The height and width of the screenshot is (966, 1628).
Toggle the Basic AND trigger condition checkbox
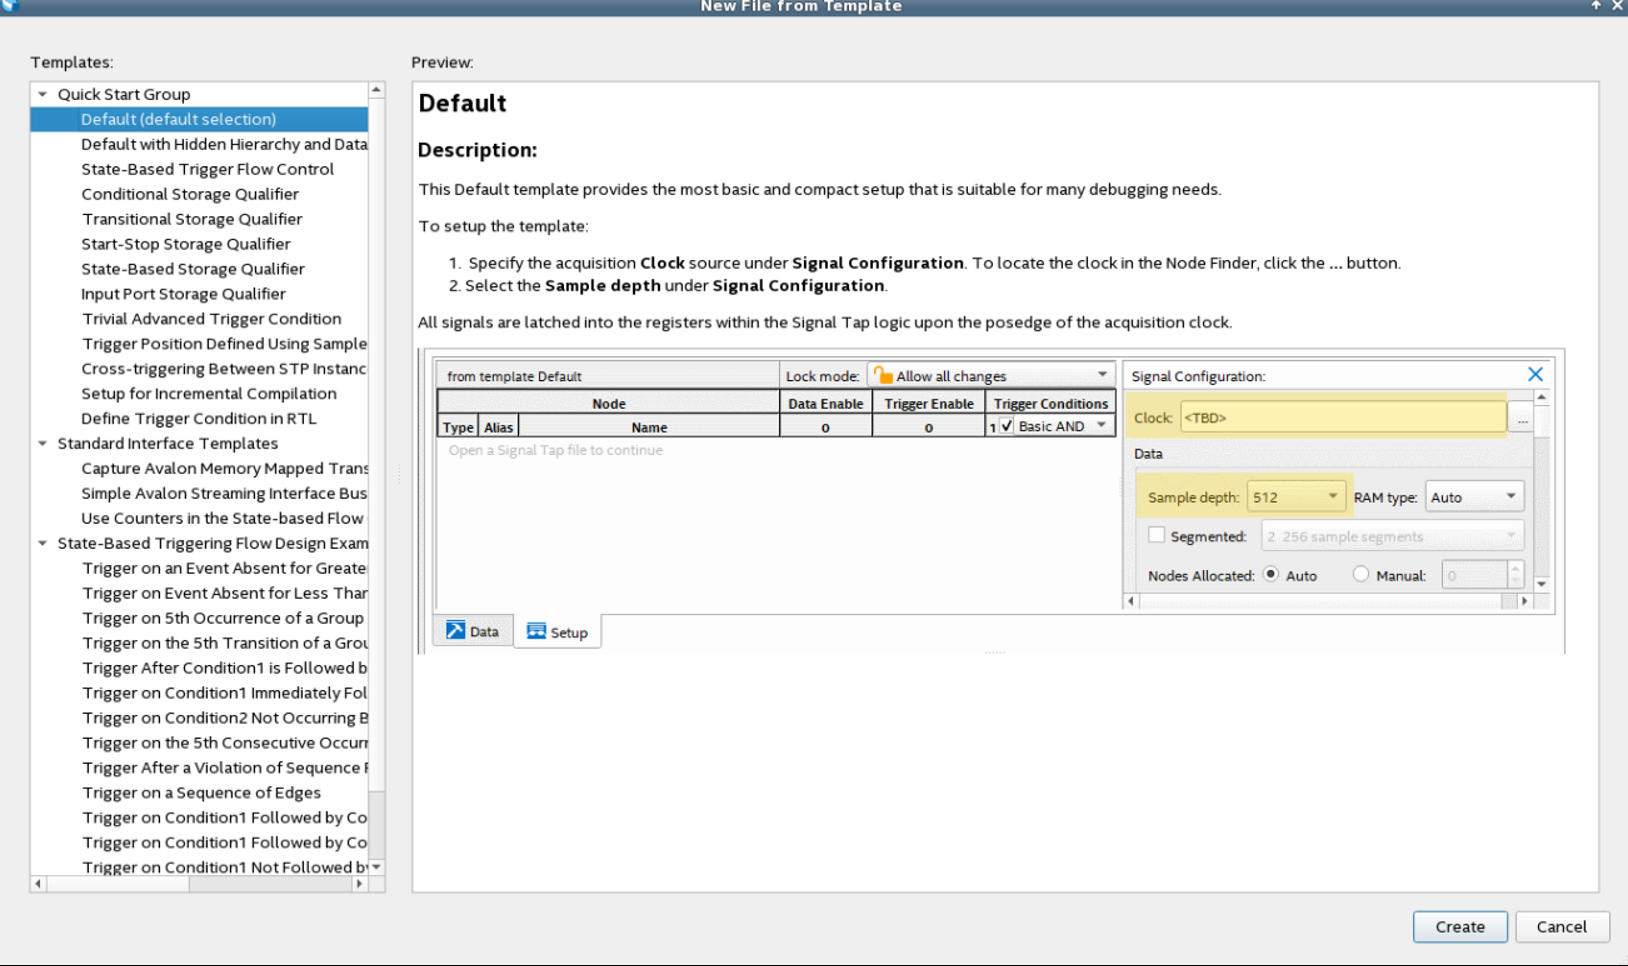1007,426
